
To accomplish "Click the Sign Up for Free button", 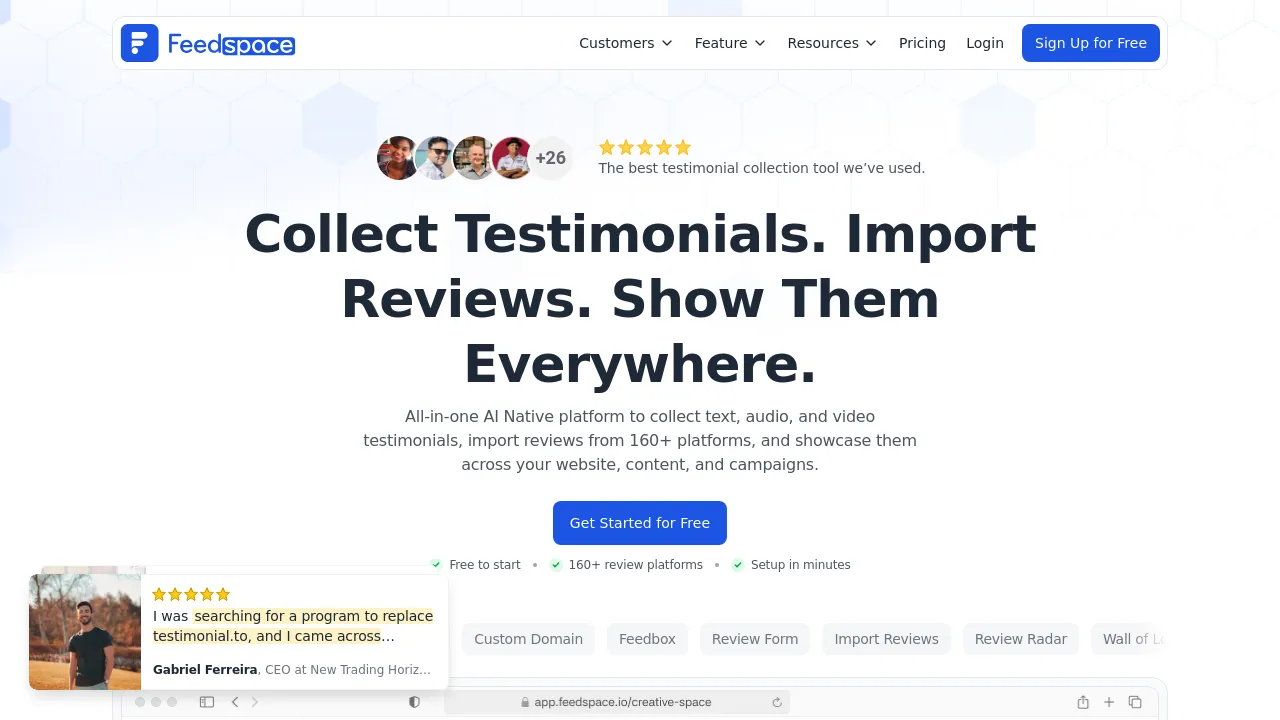I will point(1091,43).
